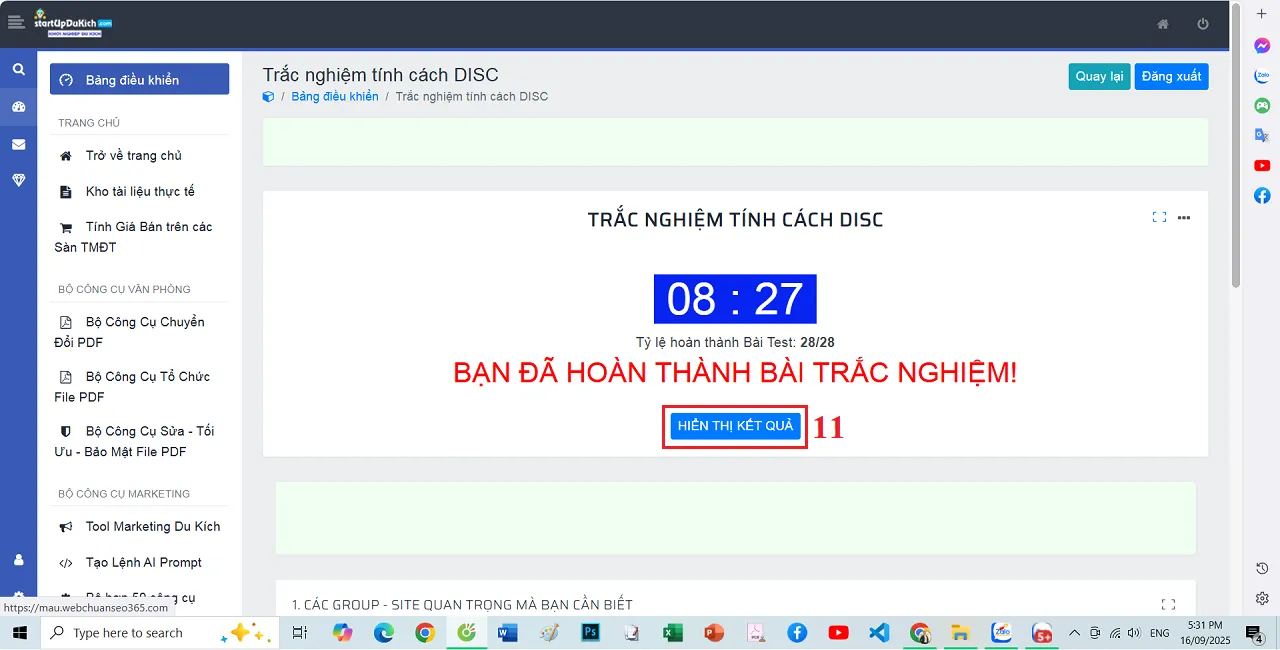
Task: Open Excel on the taskbar
Action: (673, 633)
